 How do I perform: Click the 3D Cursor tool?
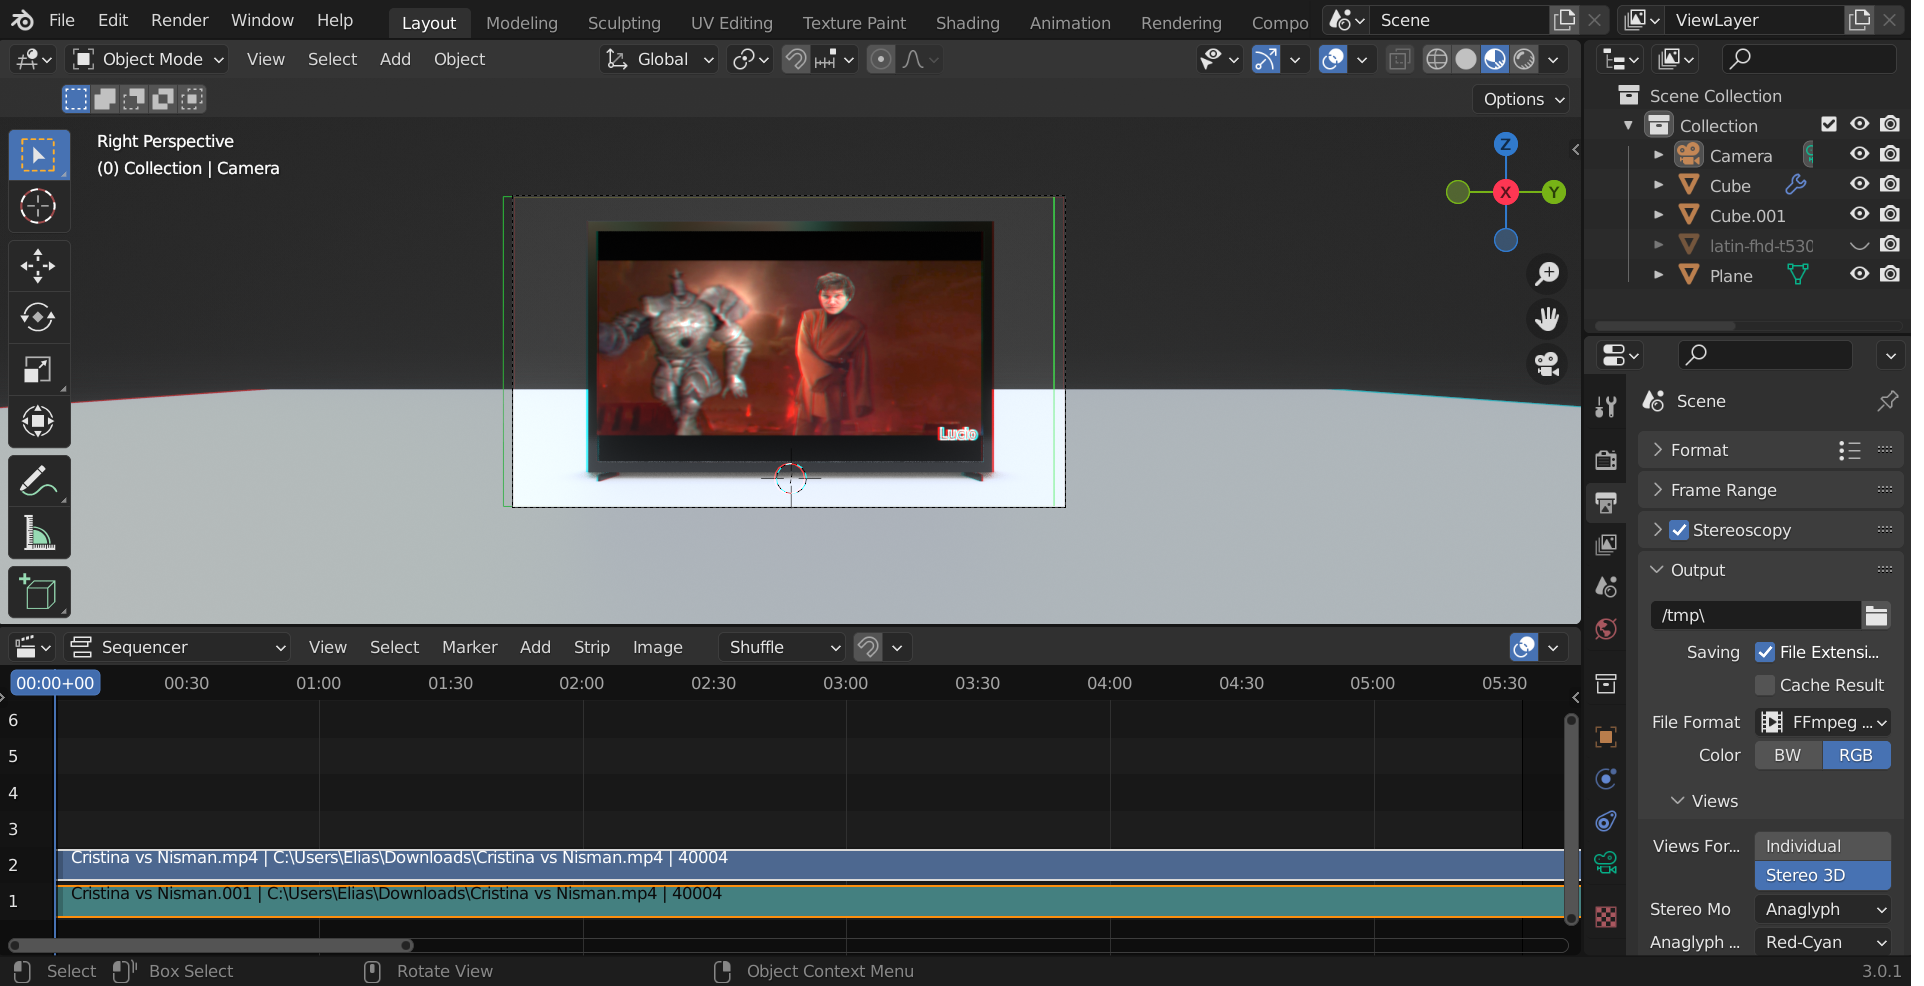coord(38,207)
